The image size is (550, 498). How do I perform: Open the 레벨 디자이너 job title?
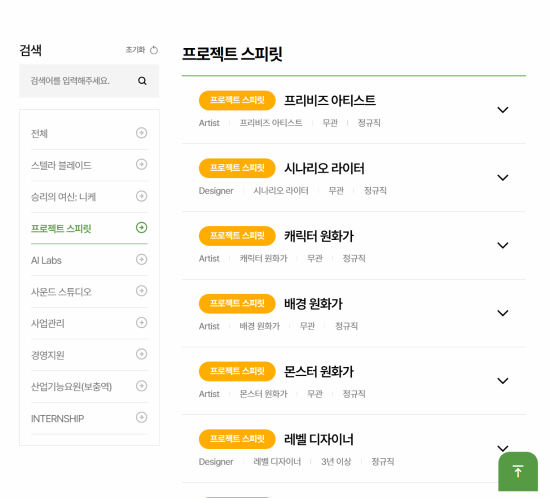click(318, 439)
